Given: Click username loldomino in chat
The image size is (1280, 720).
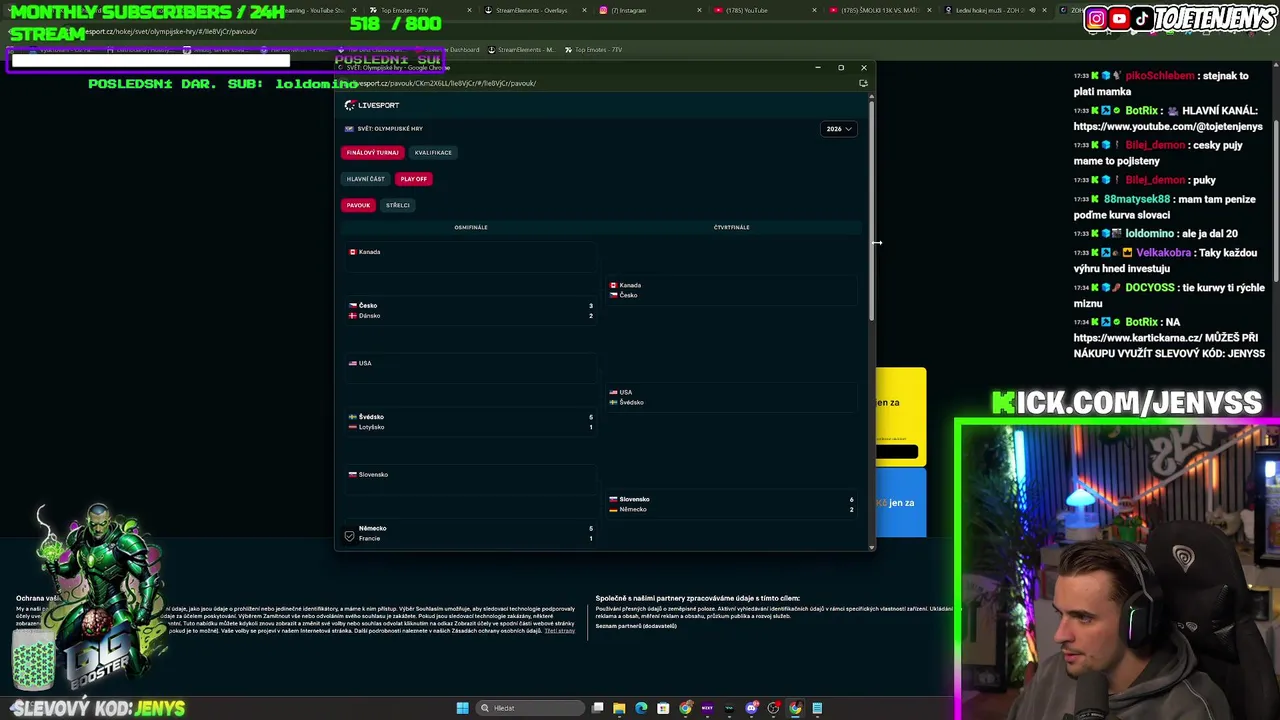Looking at the screenshot, I should [1152, 234].
